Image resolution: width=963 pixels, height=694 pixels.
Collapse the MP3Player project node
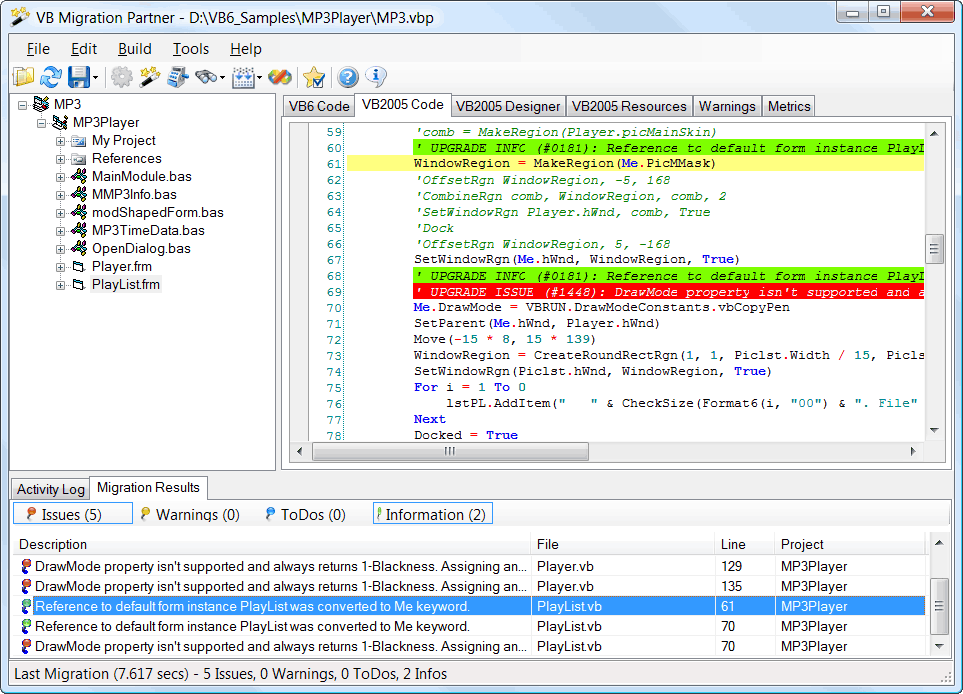pyautogui.click(x=41, y=123)
